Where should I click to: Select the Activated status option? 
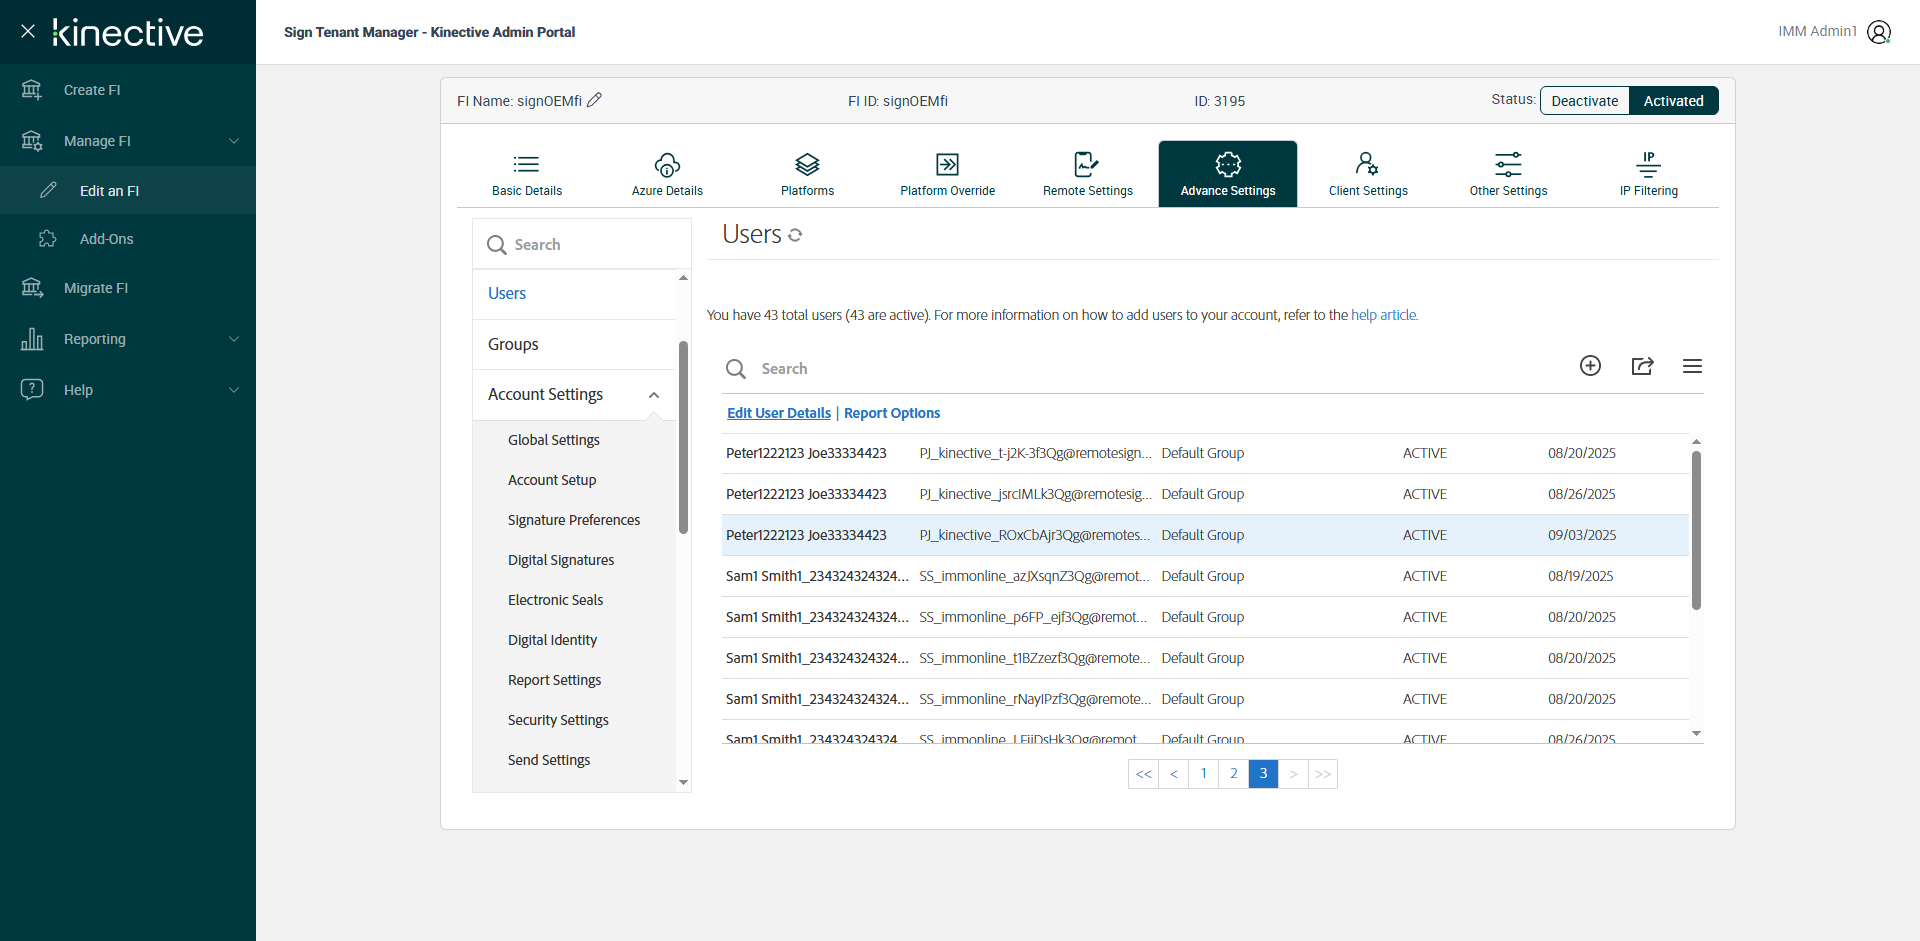point(1673,101)
